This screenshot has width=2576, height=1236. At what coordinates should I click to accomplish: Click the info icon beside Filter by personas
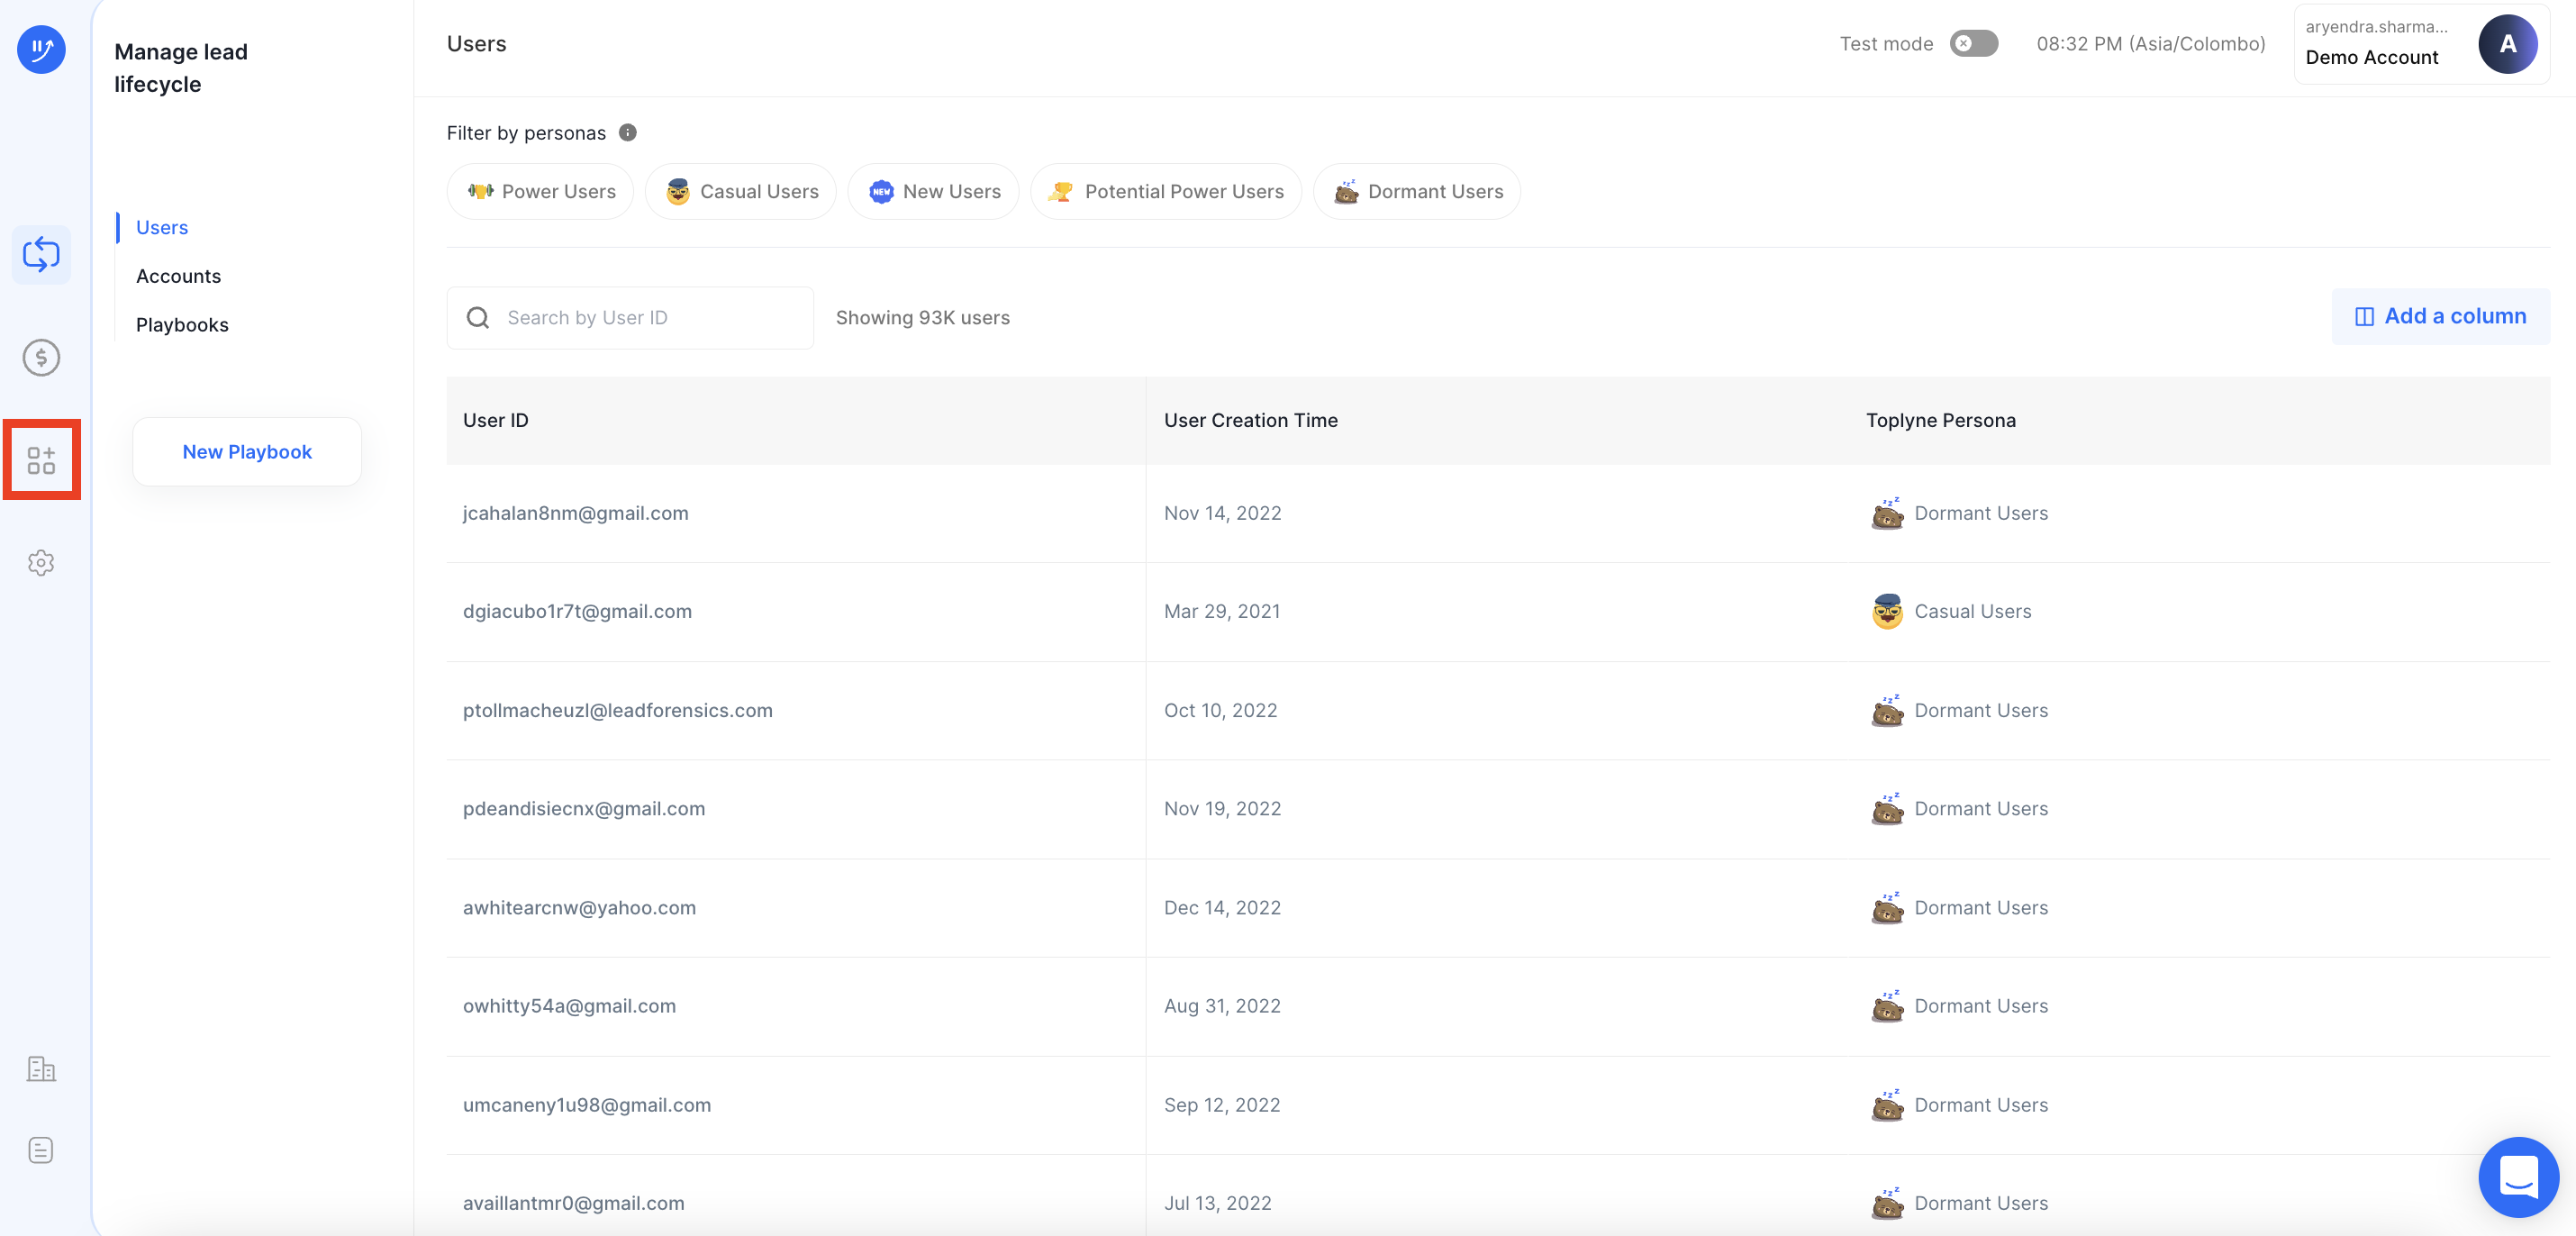(x=627, y=133)
